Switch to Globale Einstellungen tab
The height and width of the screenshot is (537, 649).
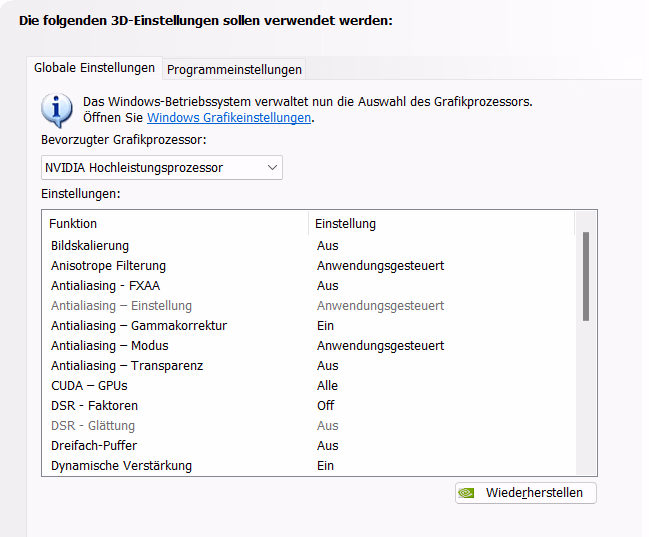[x=94, y=68]
